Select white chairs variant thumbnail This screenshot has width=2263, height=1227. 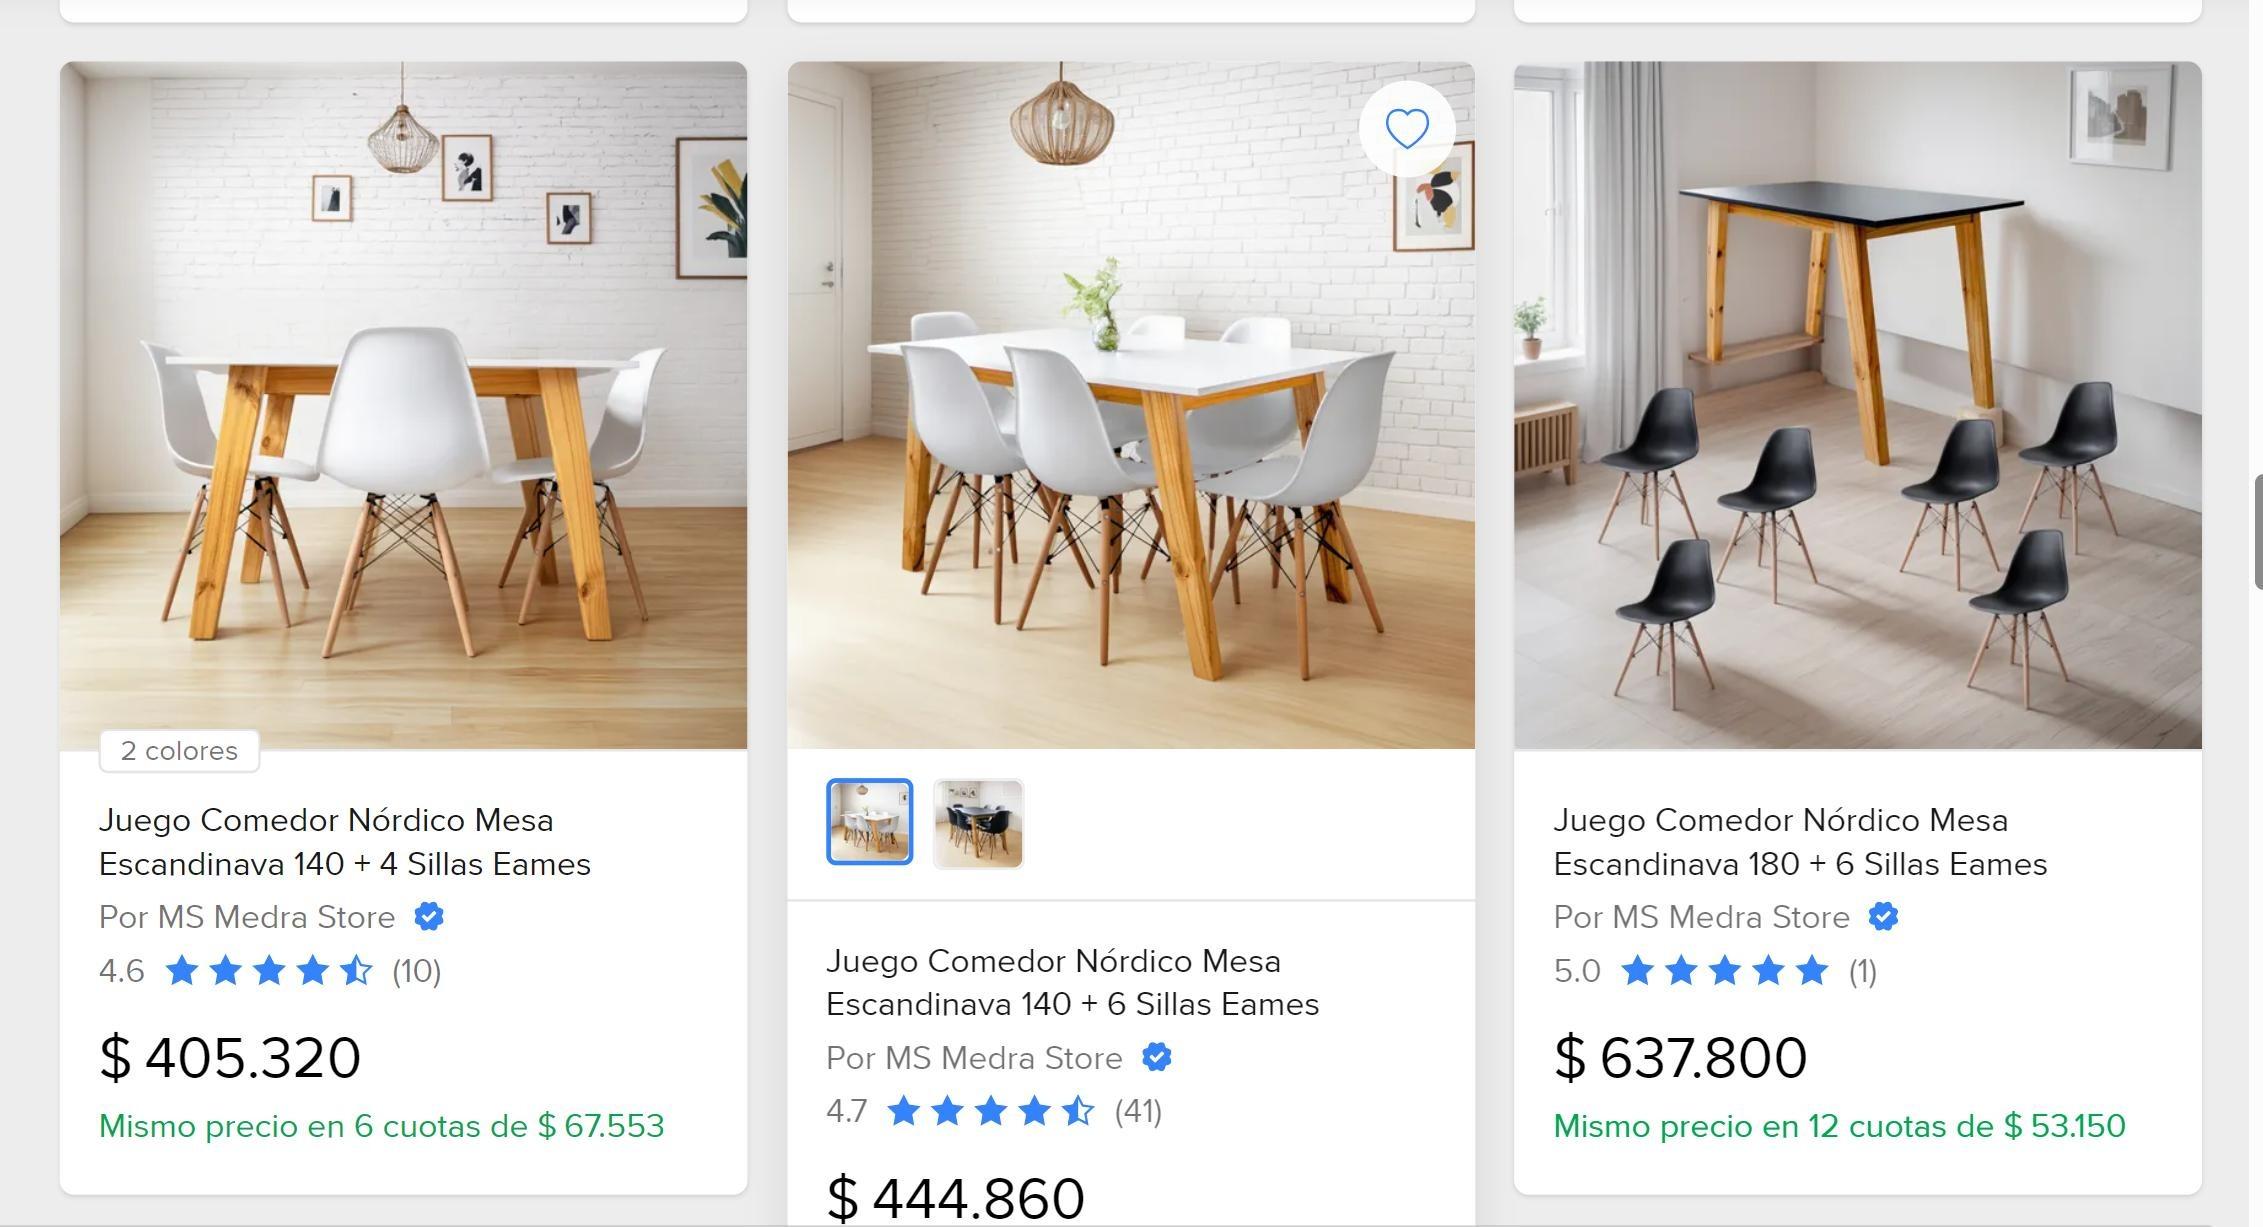click(870, 822)
